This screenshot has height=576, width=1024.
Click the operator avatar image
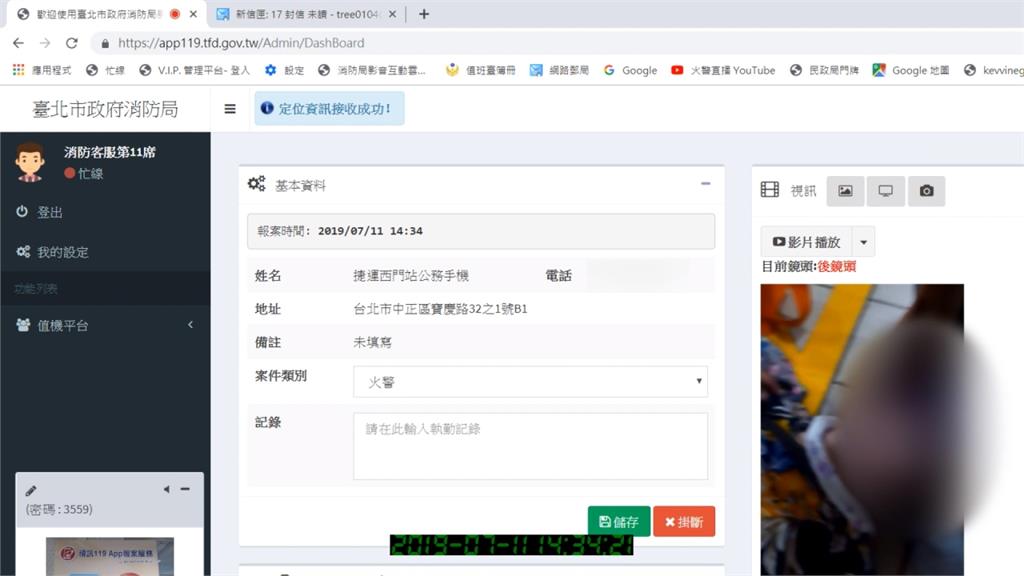pos(30,162)
